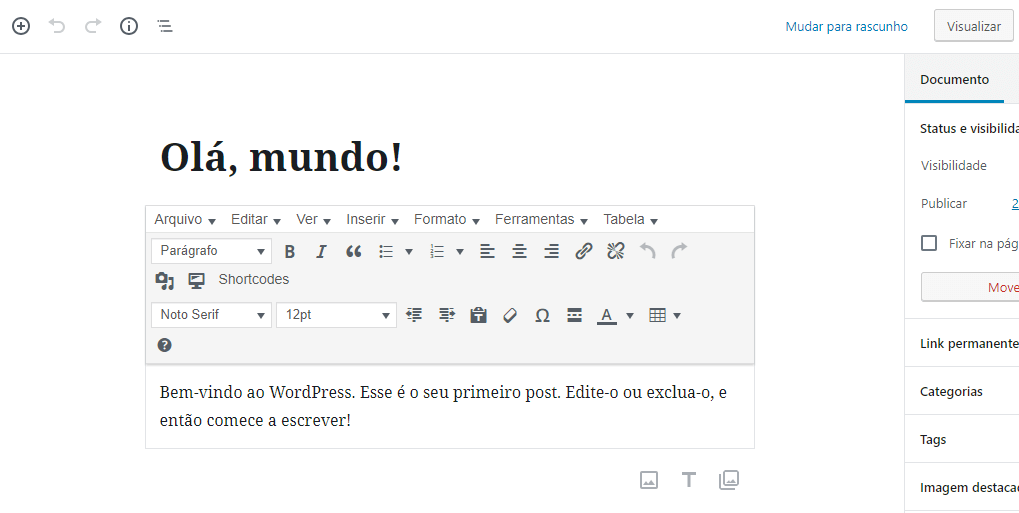The height and width of the screenshot is (513, 1019).
Task: Paste as text clipboard icon
Action: (x=478, y=315)
